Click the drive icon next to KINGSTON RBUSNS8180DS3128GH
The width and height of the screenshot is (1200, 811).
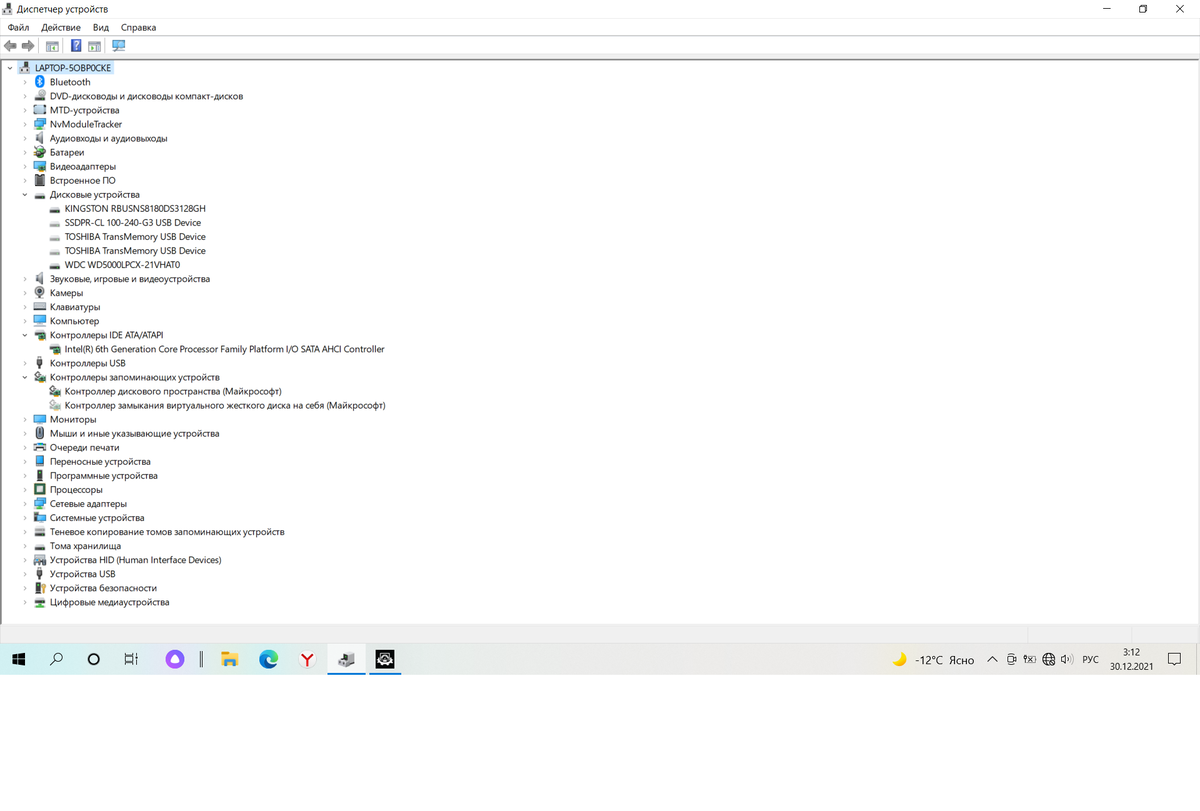(54, 209)
